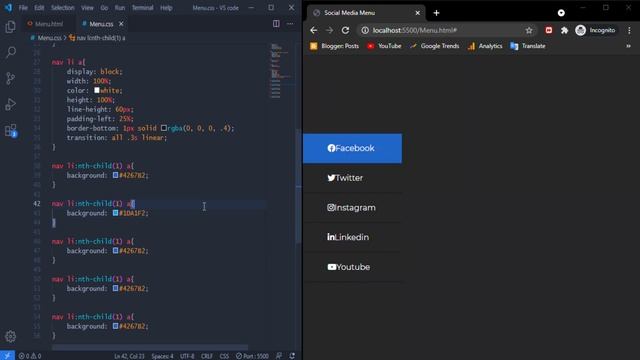Open the Run menu
Viewport: 640px width, 360px height.
pyautogui.click(x=120, y=8)
